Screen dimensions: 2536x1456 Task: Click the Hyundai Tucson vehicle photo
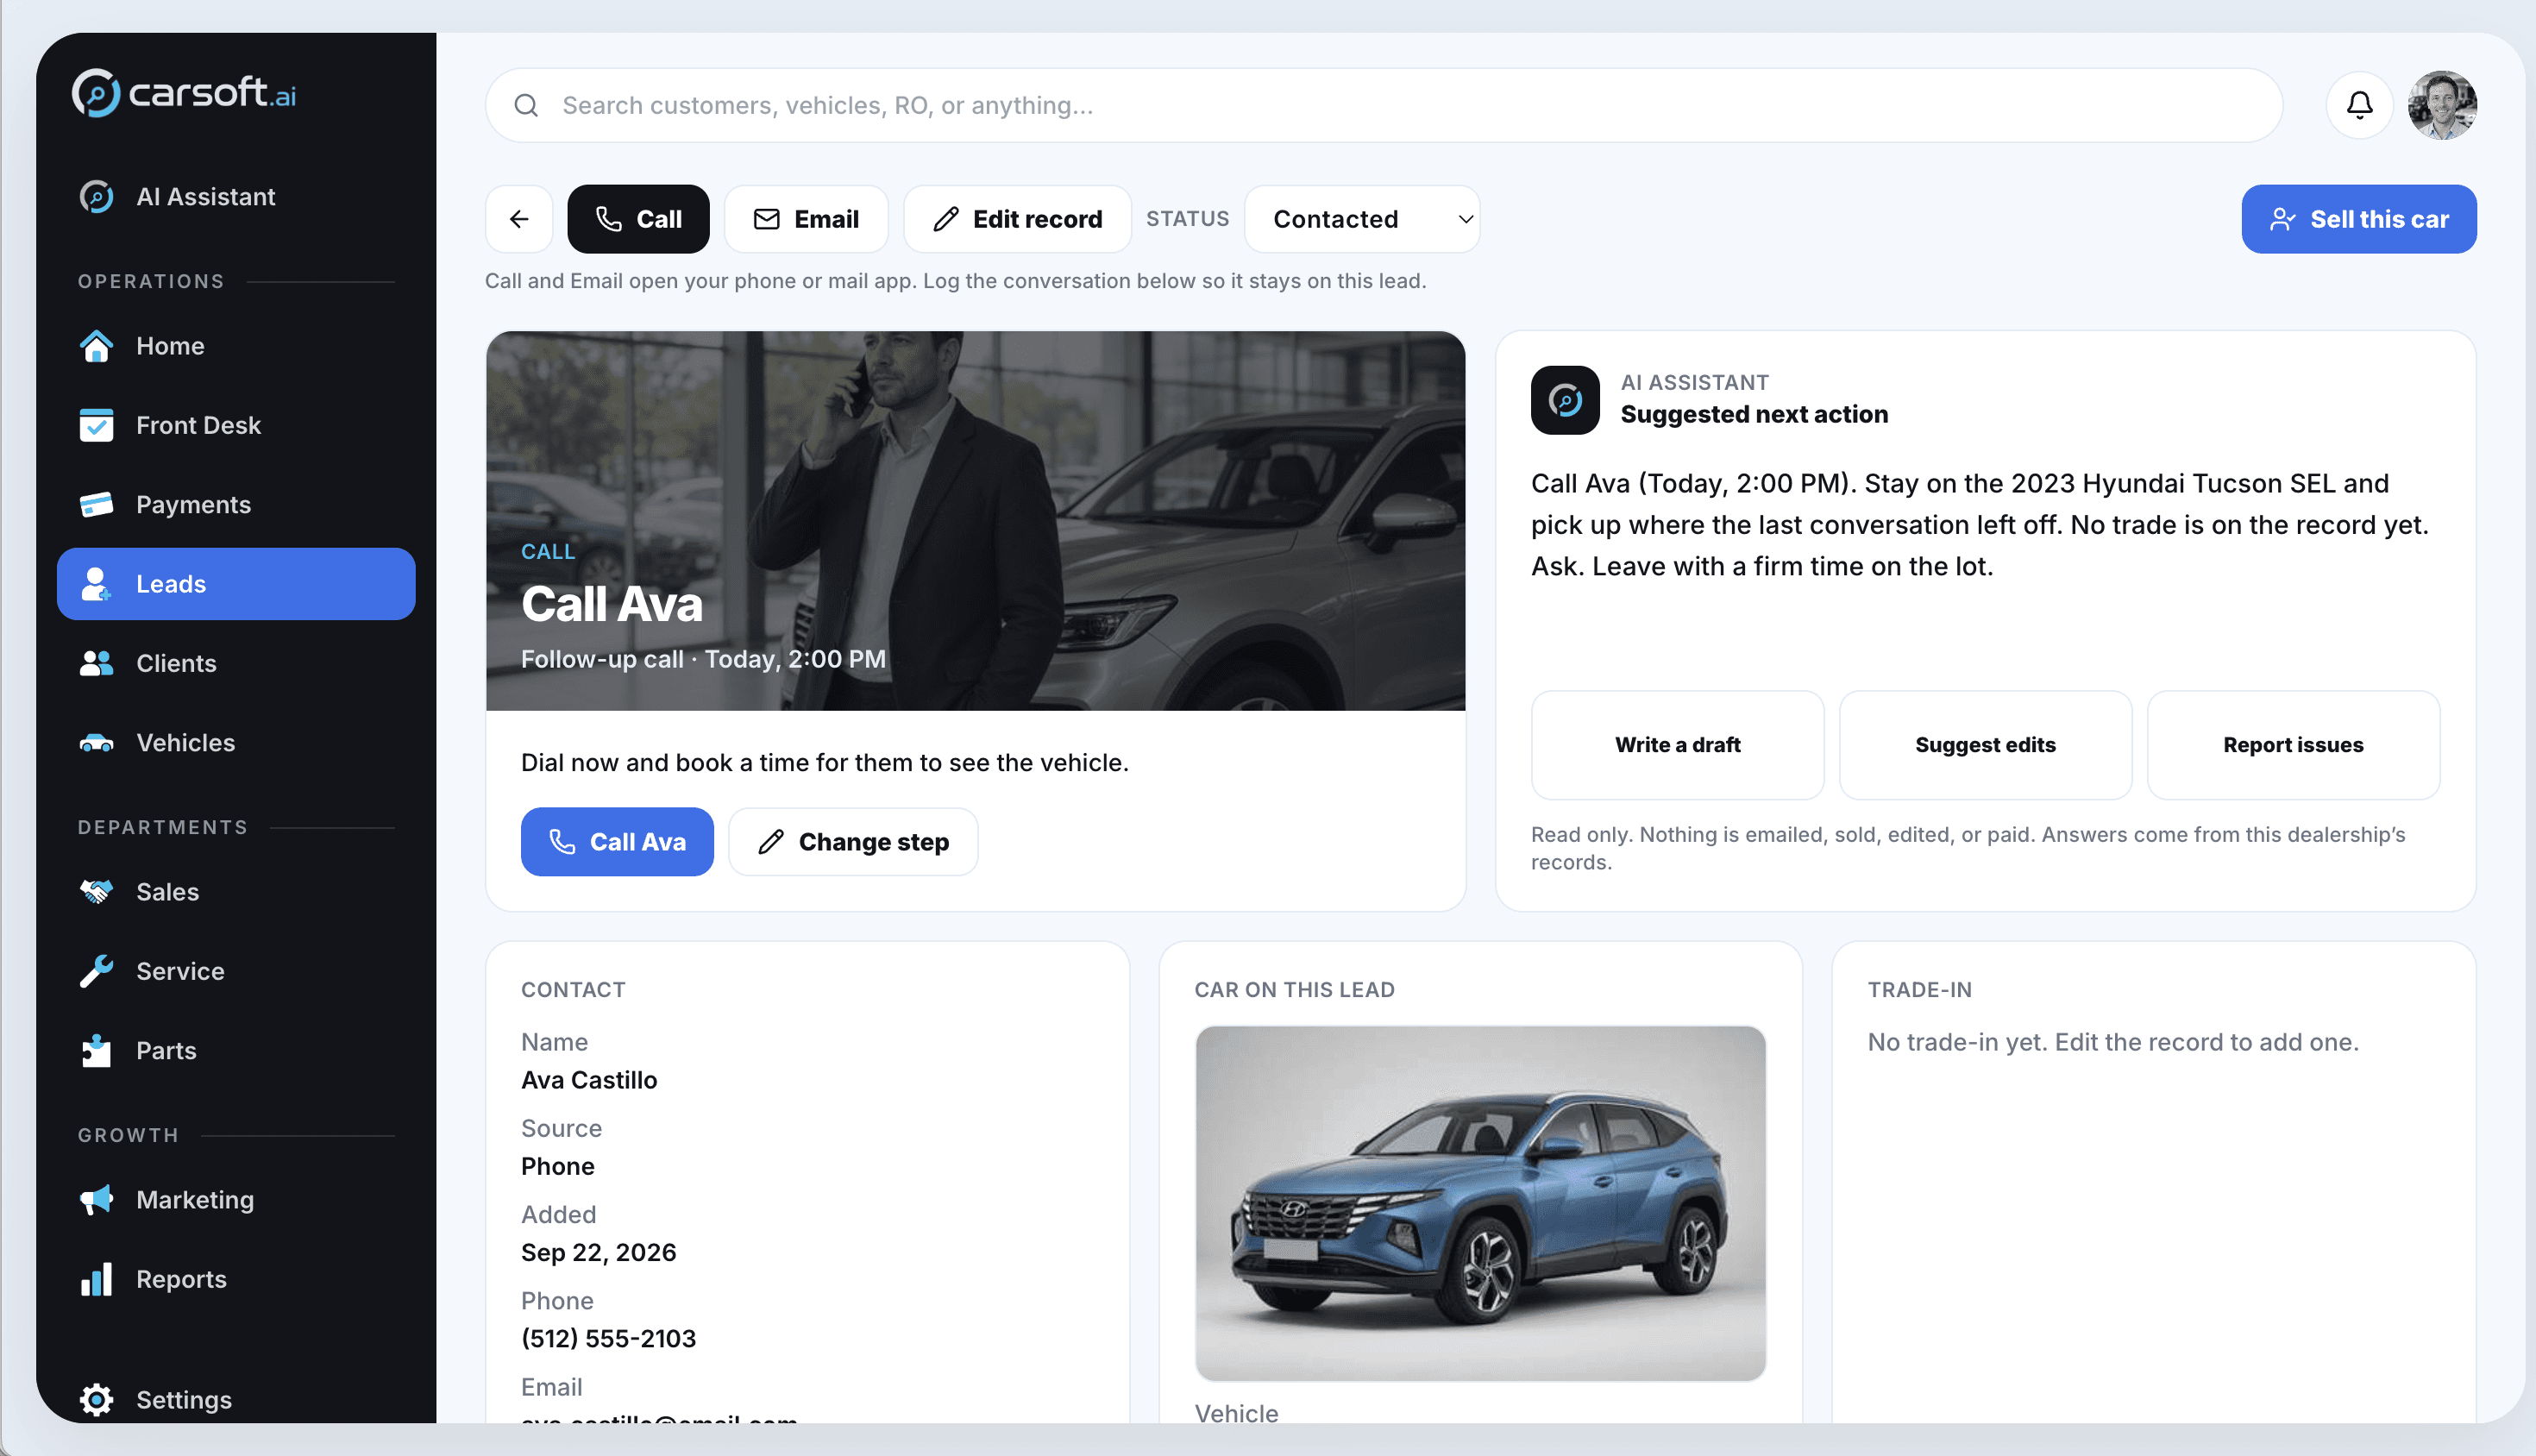[1480, 1203]
